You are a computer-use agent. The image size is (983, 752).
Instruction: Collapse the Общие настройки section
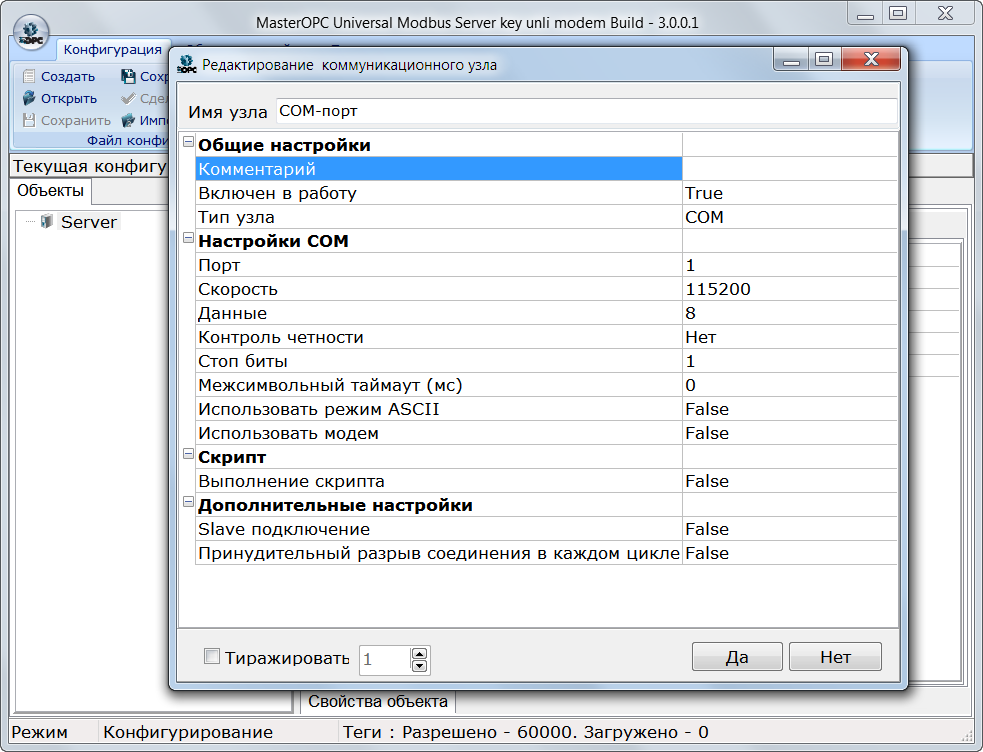[187, 144]
